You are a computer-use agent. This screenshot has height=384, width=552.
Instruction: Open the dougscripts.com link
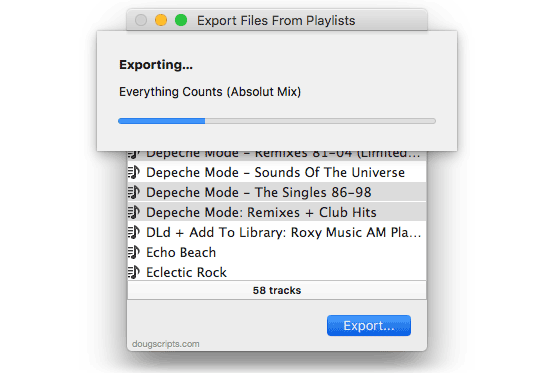(x=166, y=344)
